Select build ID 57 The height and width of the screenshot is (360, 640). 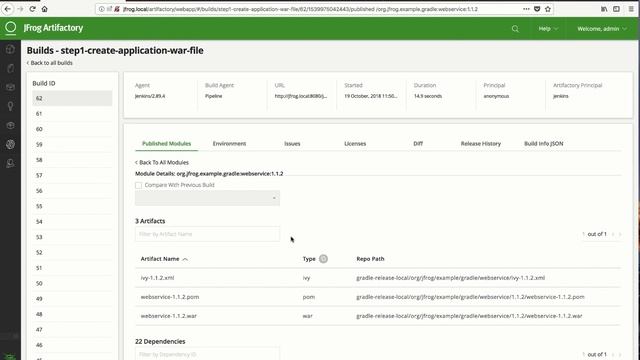[72, 176]
